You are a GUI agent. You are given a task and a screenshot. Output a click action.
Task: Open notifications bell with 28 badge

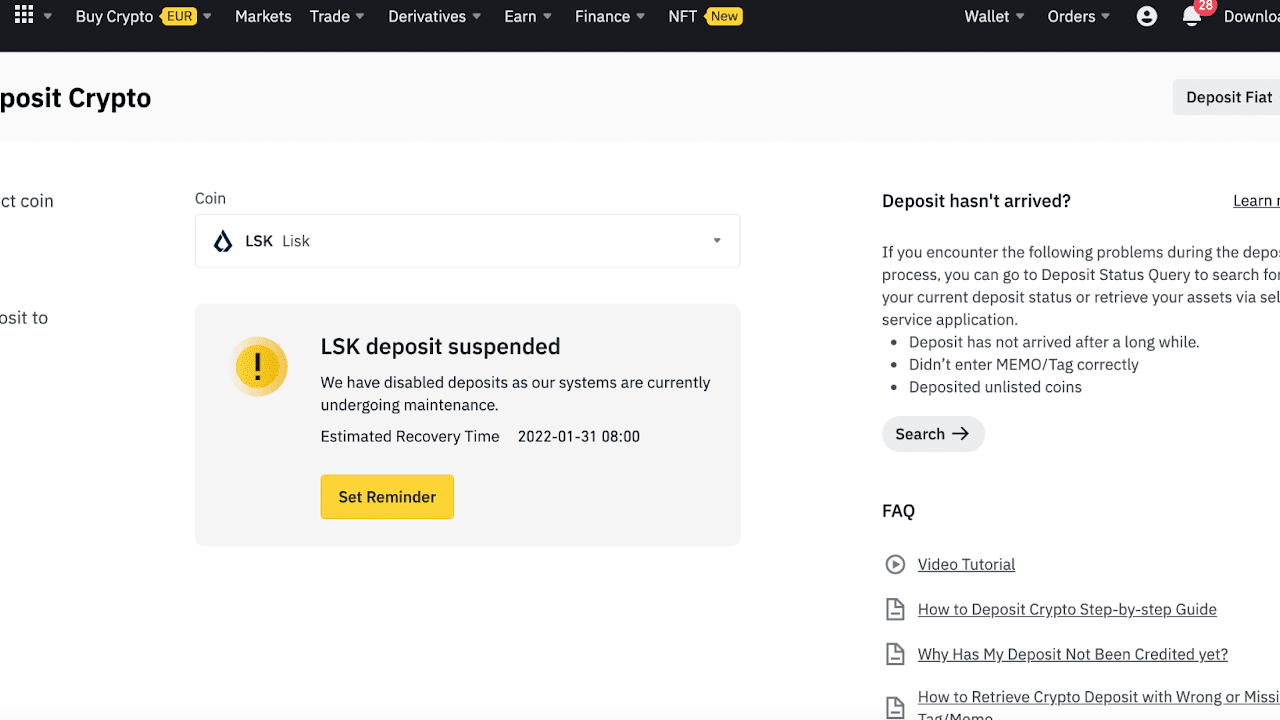(x=1195, y=14)
